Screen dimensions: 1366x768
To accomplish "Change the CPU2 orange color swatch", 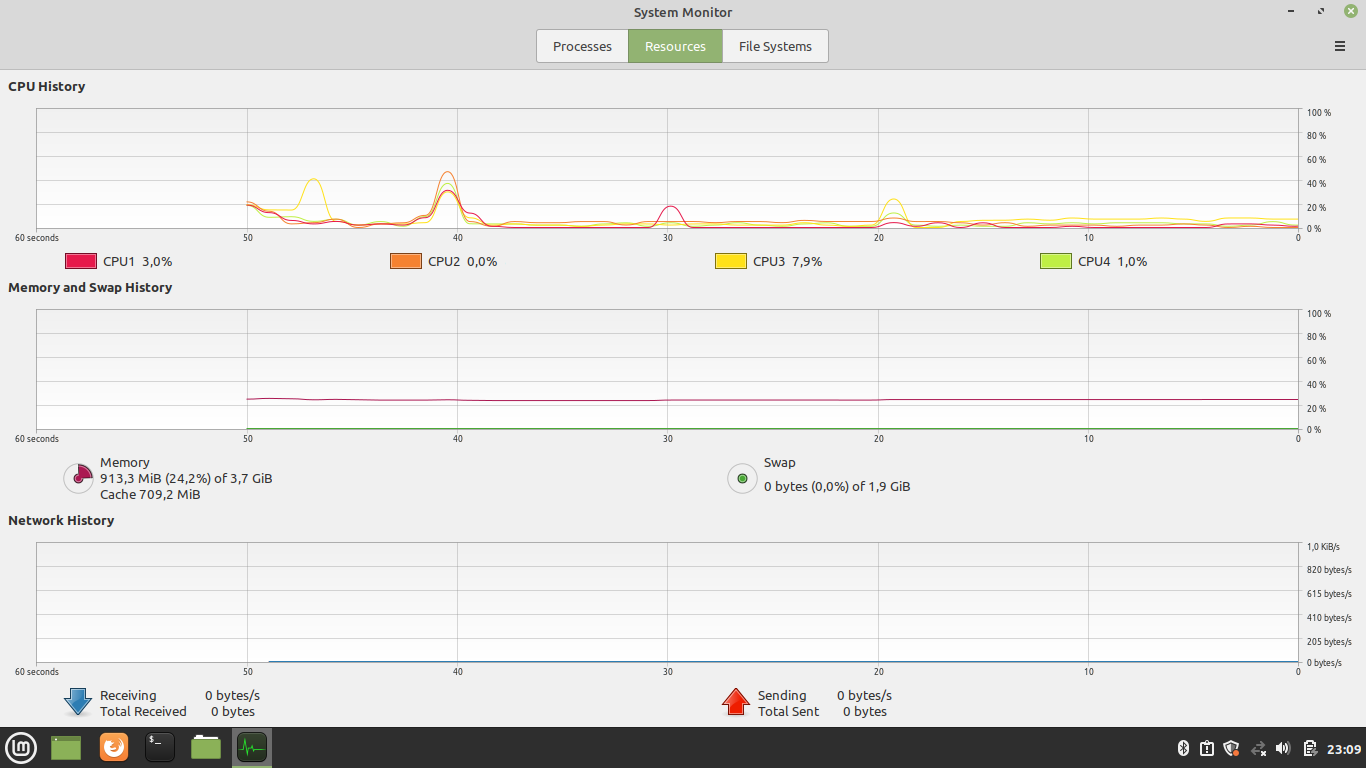I will click(x=405, y=261).
